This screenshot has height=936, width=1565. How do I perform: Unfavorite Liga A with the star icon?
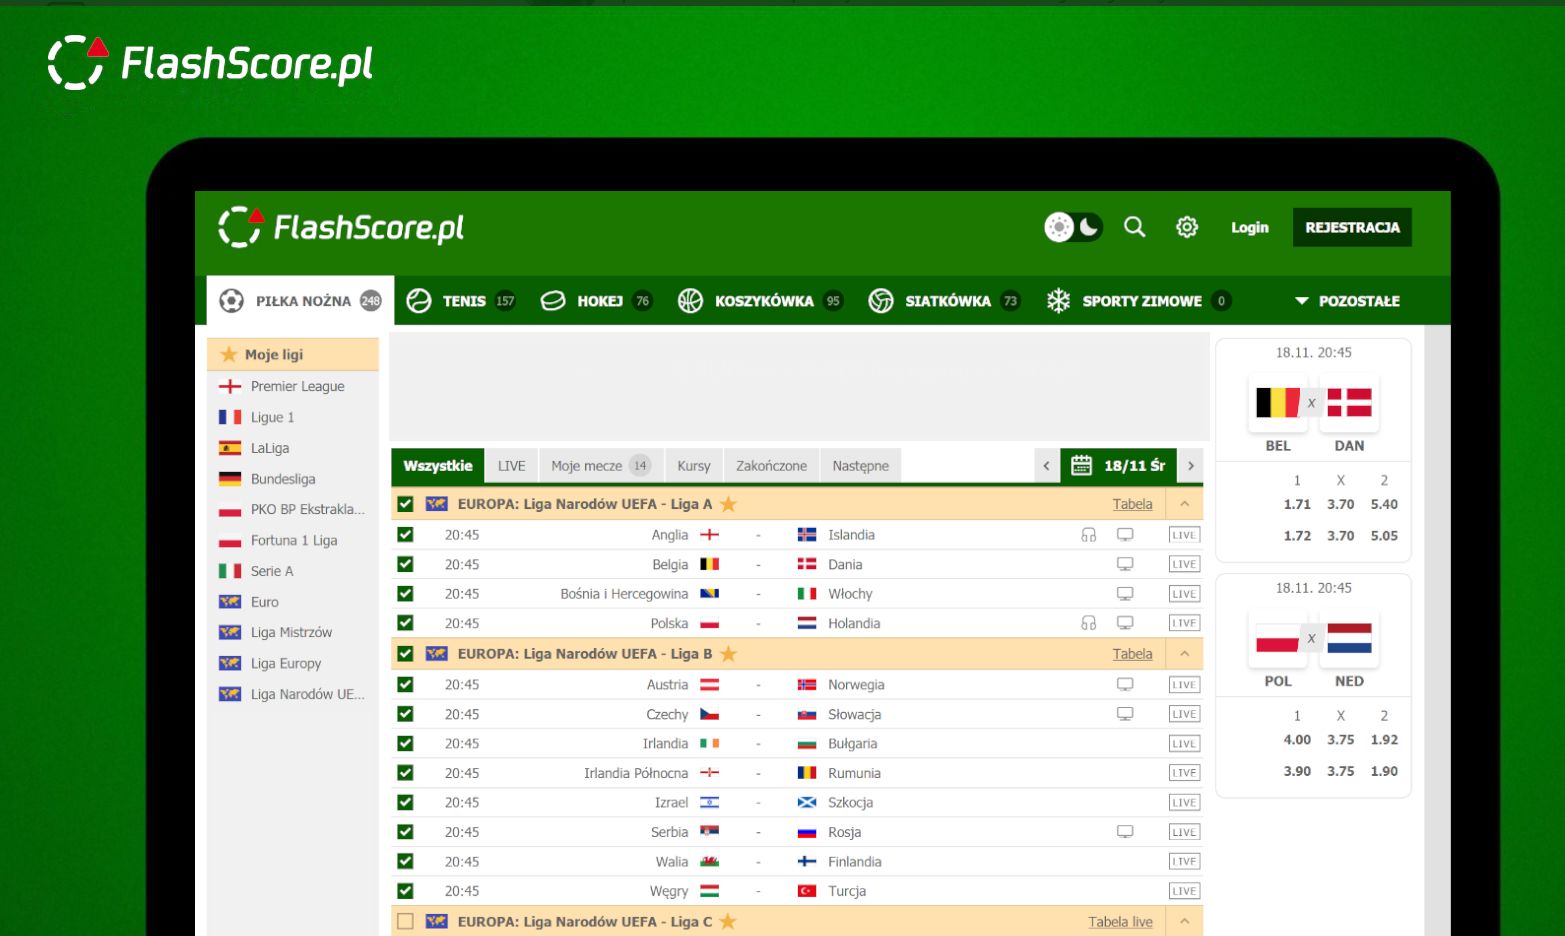tap(728, 504)
